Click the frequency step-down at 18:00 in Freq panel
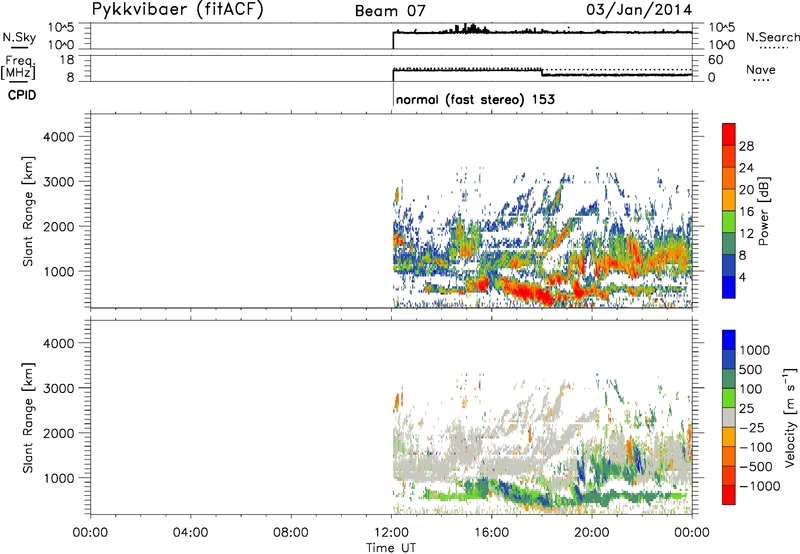The width and height of the screenshot is (800, 554). click(x=541, y=72)
